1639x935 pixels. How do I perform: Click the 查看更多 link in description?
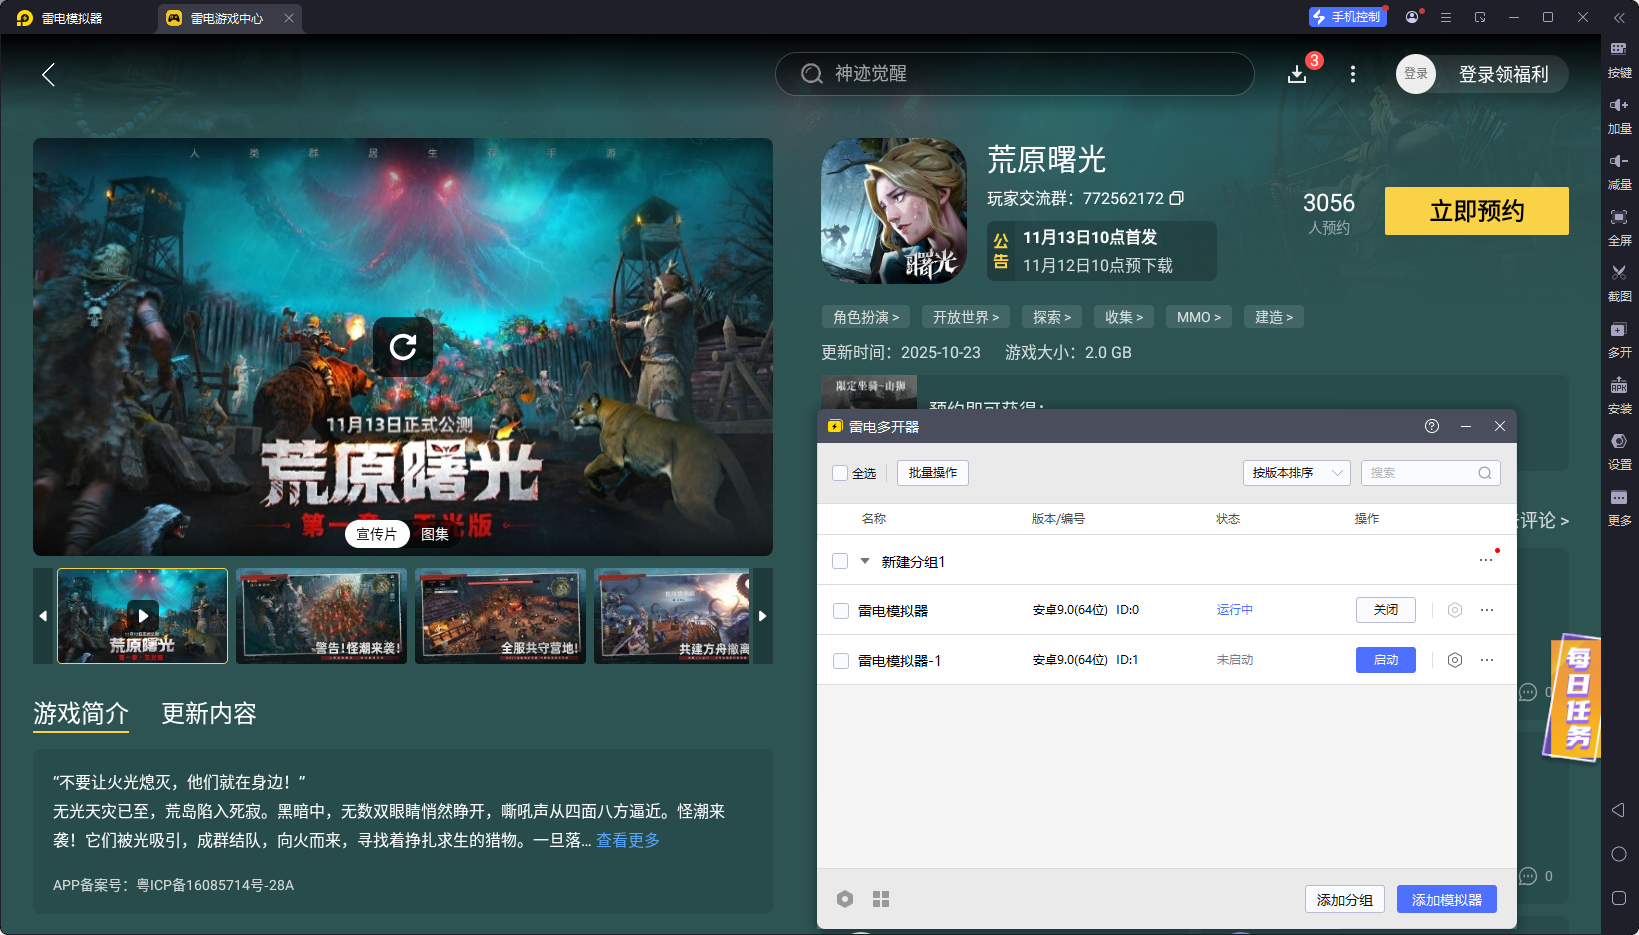pyautogui.click(x=628, y=840)
